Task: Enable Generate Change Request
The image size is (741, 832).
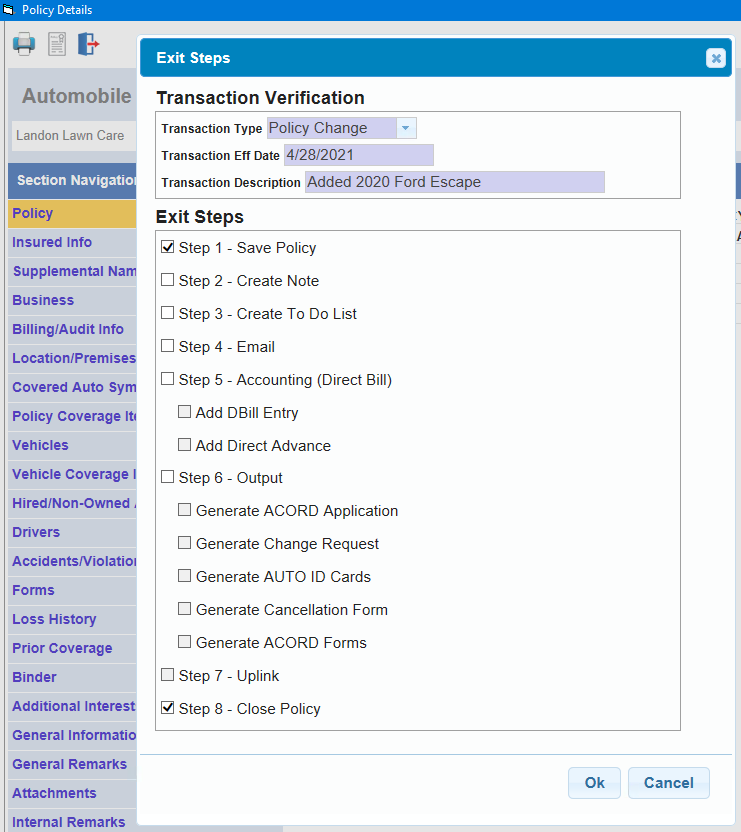Action: 185,543
